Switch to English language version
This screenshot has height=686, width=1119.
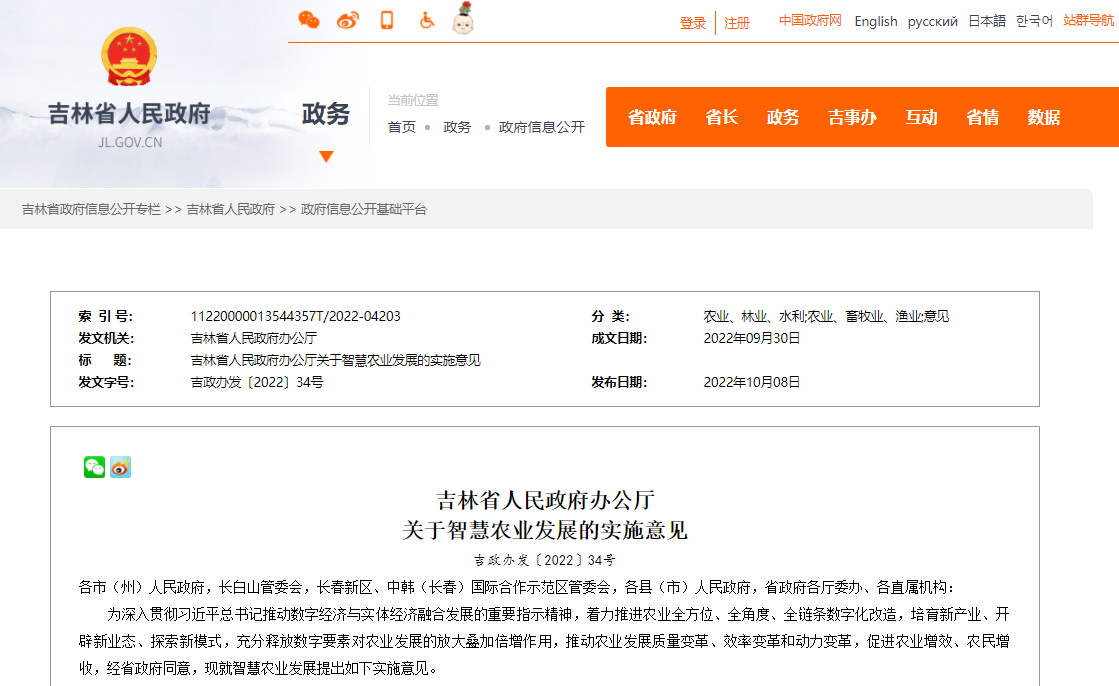tap(876, 21)
